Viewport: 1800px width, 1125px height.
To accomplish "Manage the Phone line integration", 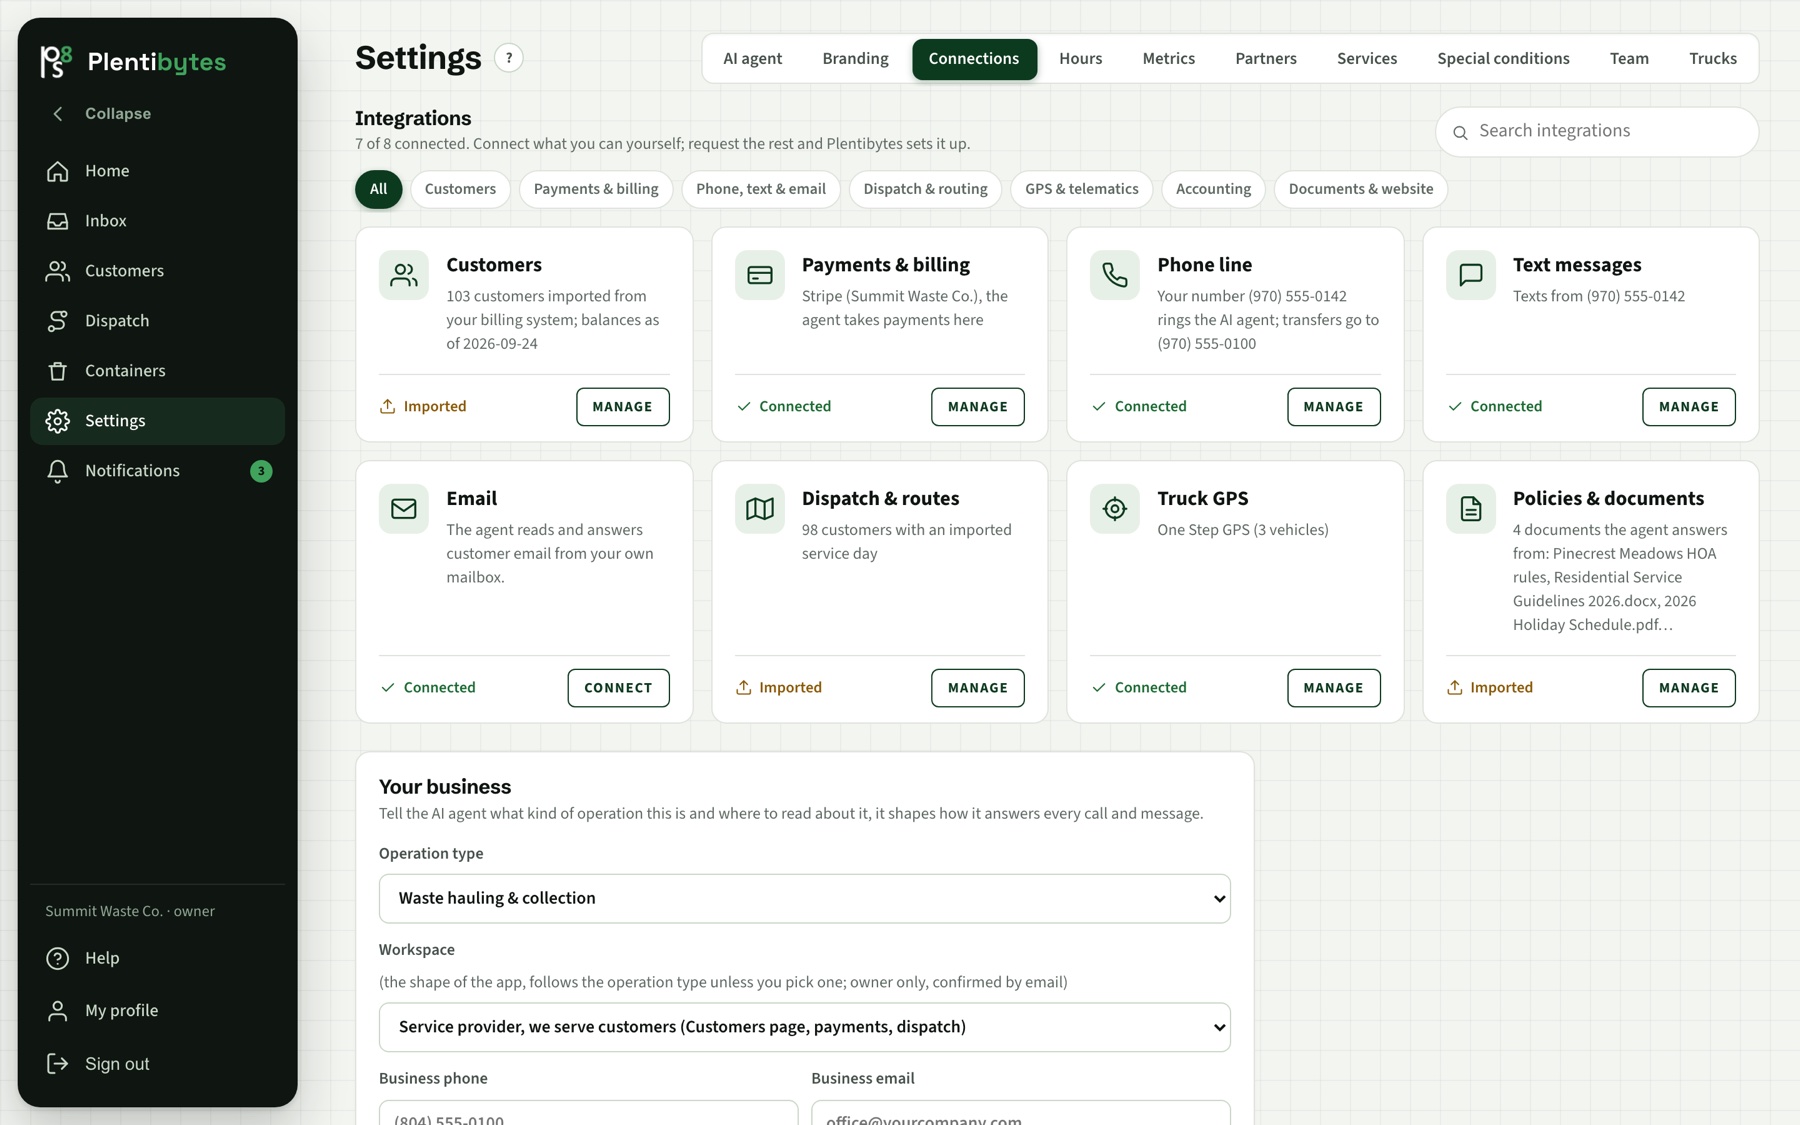I will (1333, 407).
